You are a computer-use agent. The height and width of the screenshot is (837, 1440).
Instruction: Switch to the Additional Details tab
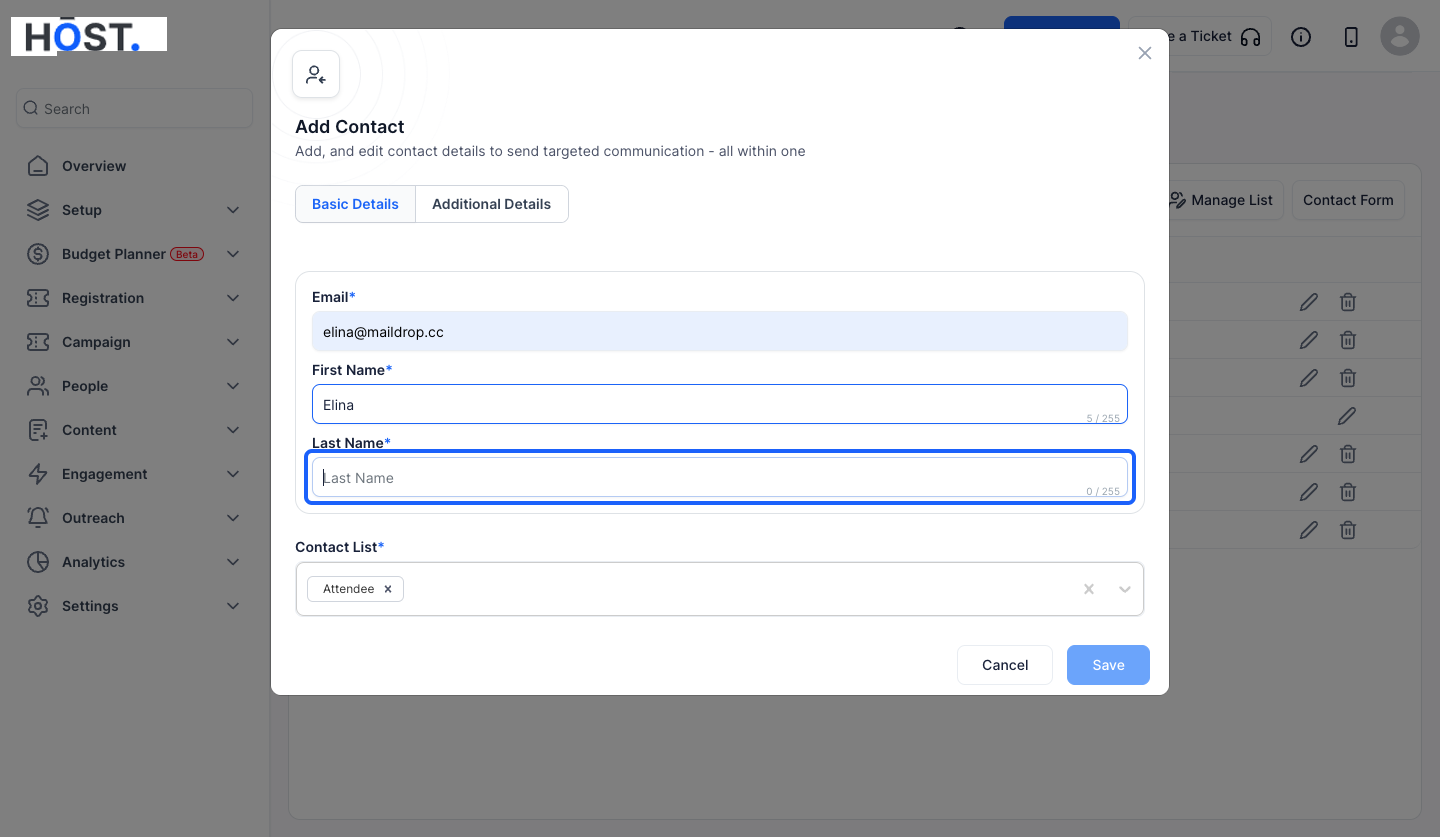click(491, 204)
